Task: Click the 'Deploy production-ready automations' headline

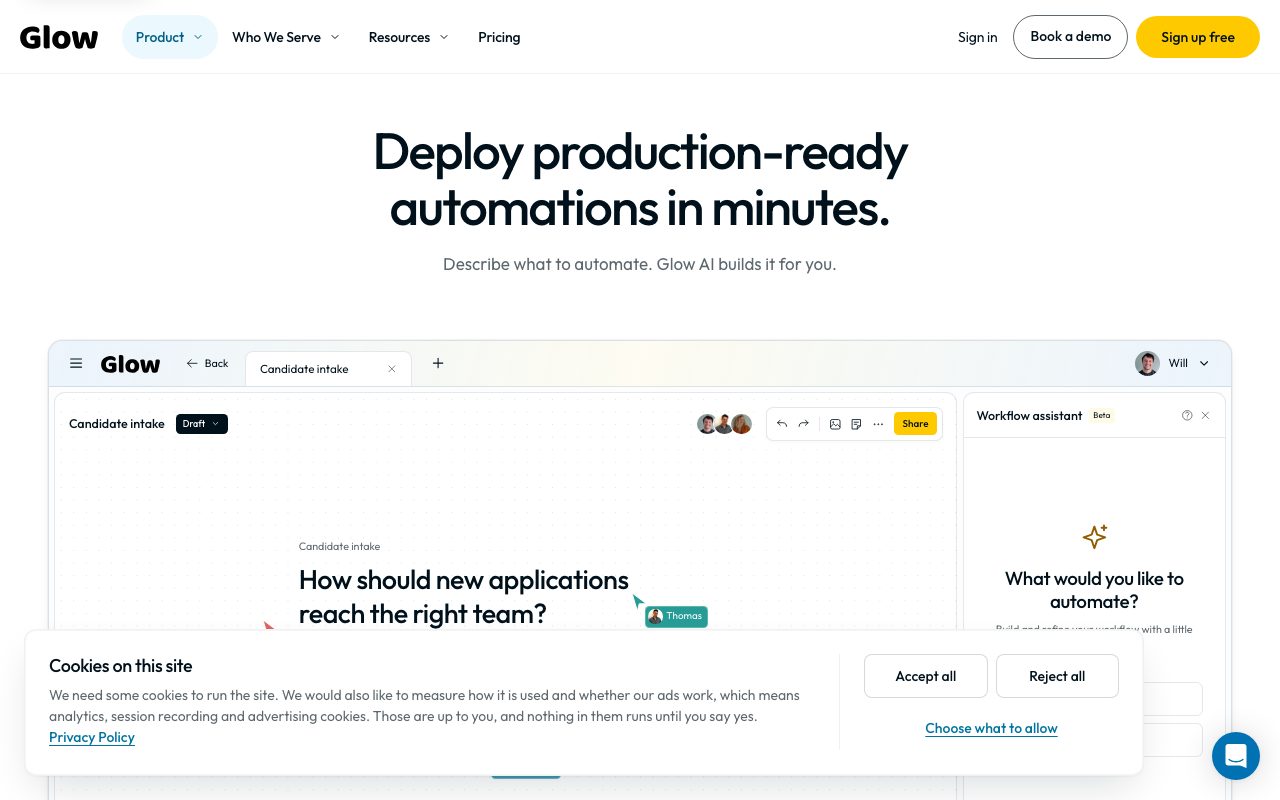Action: coord(640,179)
